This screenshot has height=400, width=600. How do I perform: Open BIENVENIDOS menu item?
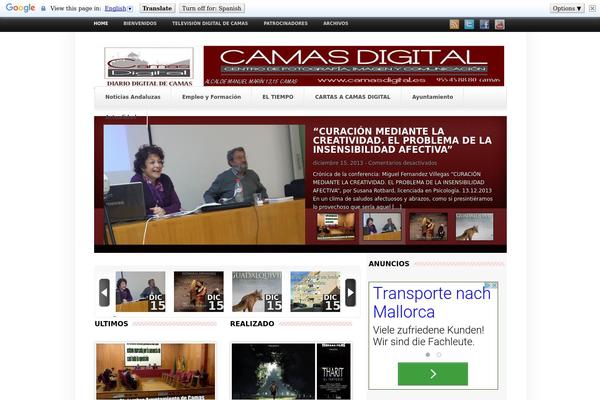pyautogui.click(x=140, y=23)
